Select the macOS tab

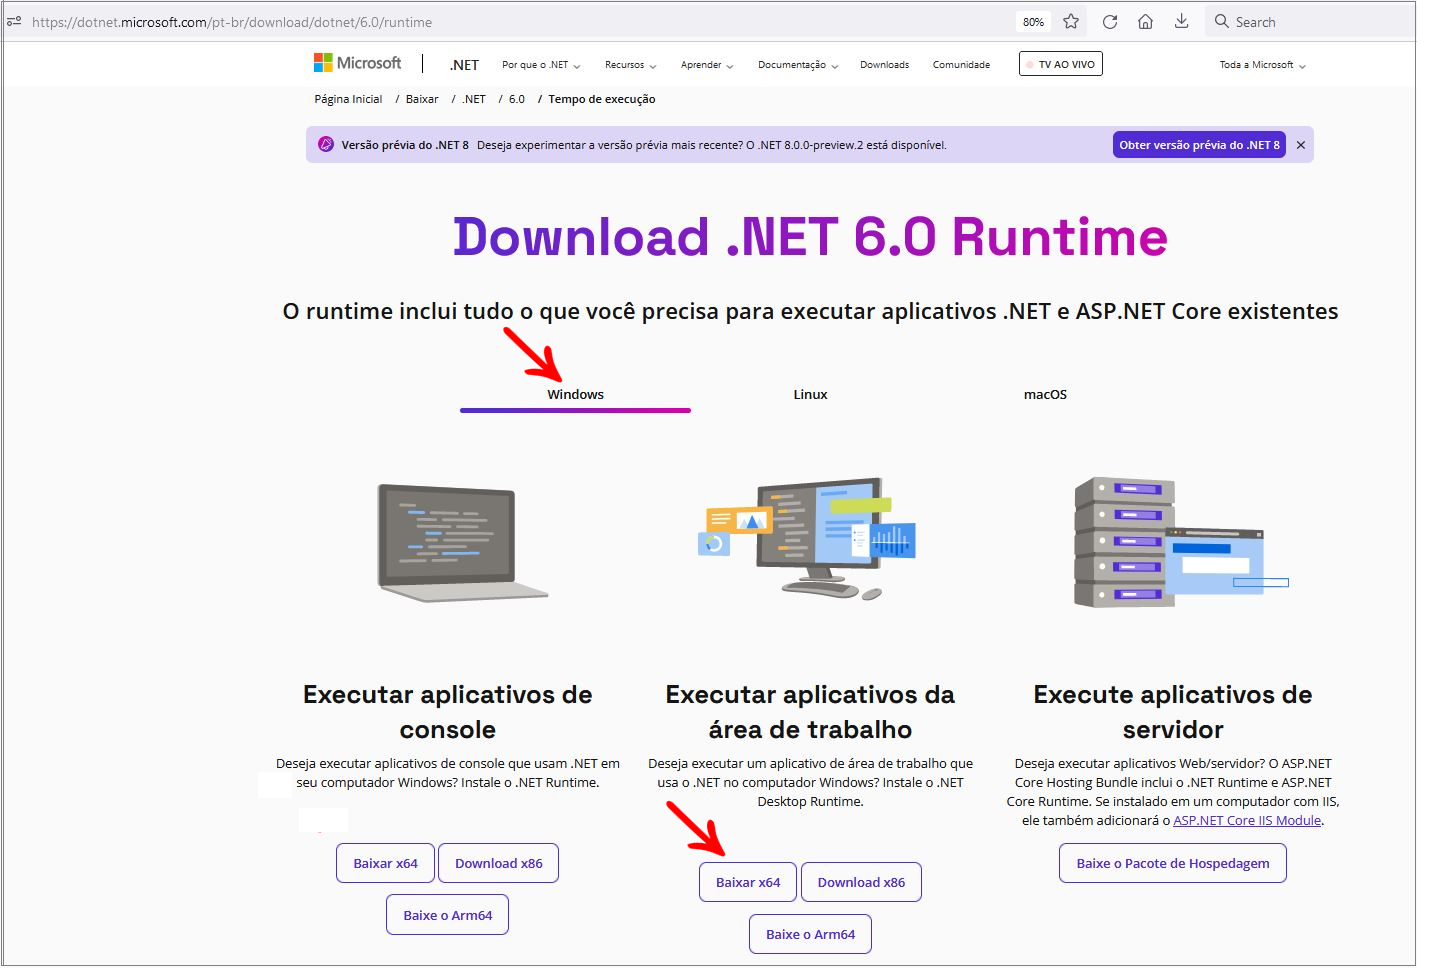point(1045,394)
